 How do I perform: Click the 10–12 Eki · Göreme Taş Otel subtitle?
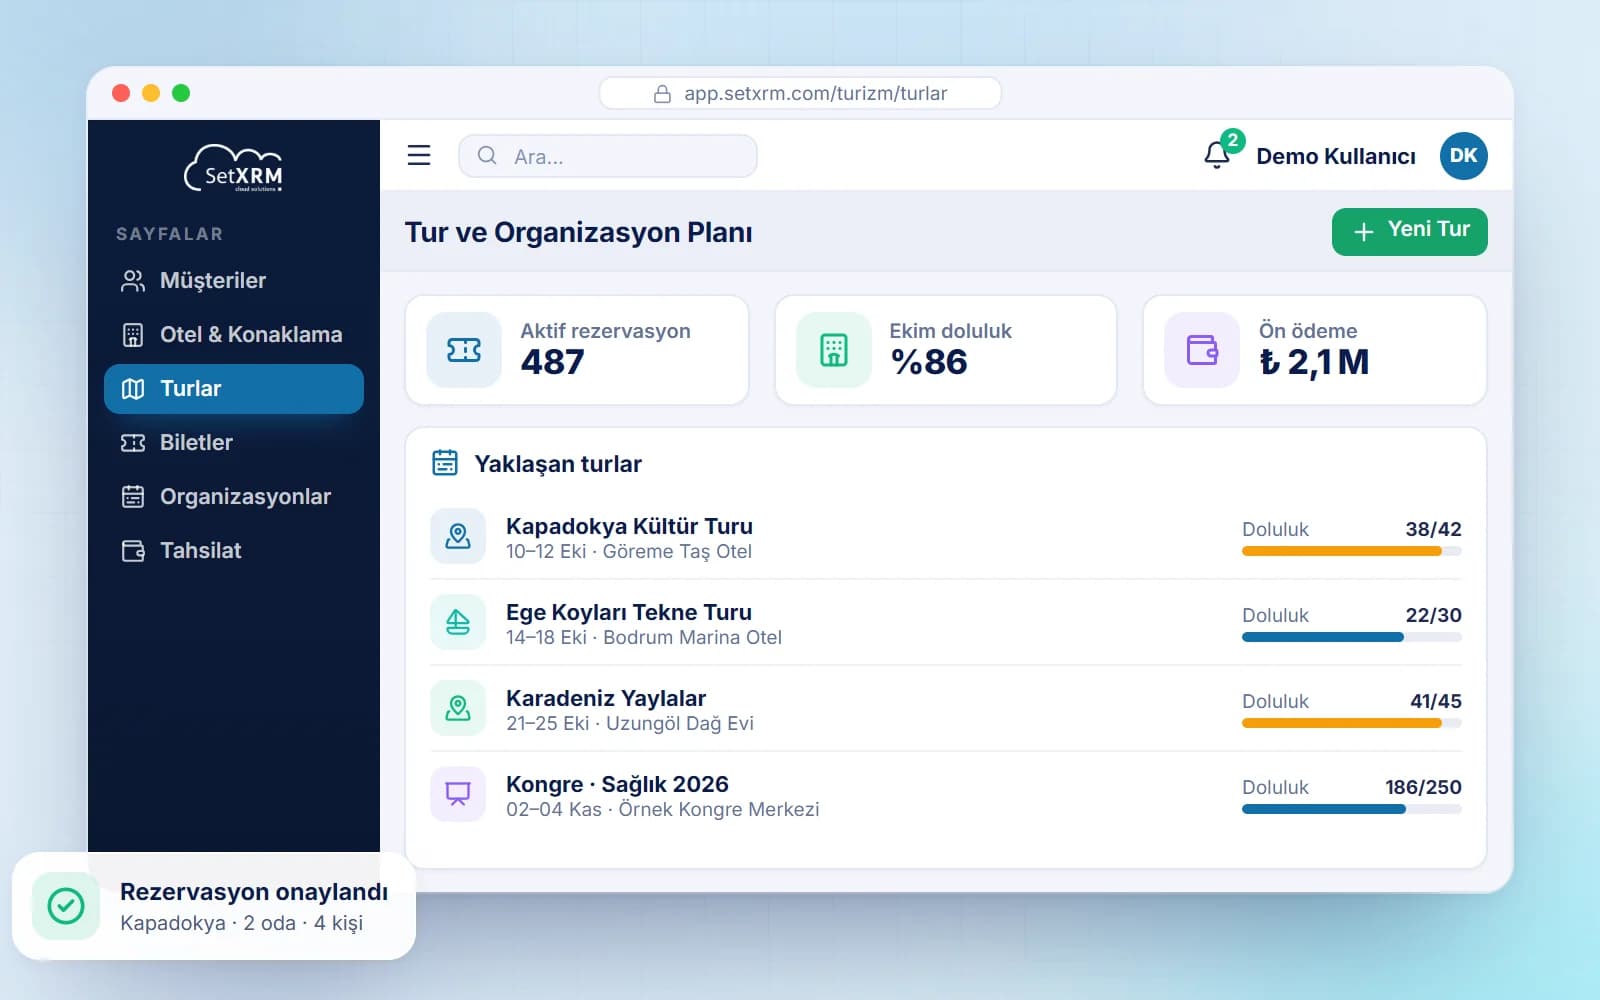click(x=629, y=552)
